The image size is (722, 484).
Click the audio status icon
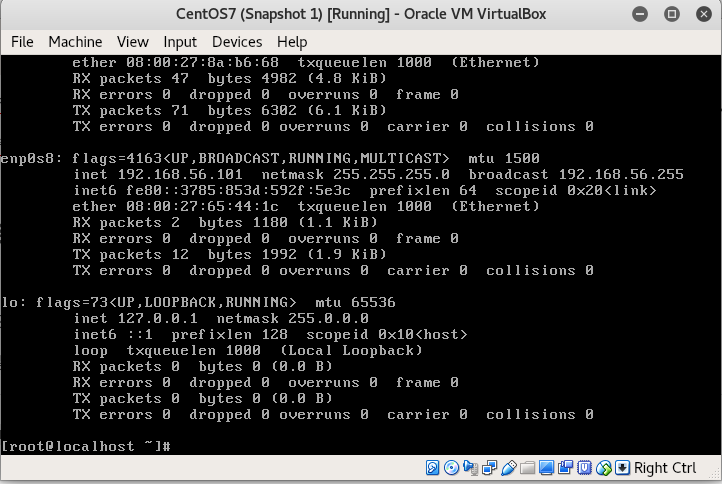pyautogui.click(x=471, y=468)
